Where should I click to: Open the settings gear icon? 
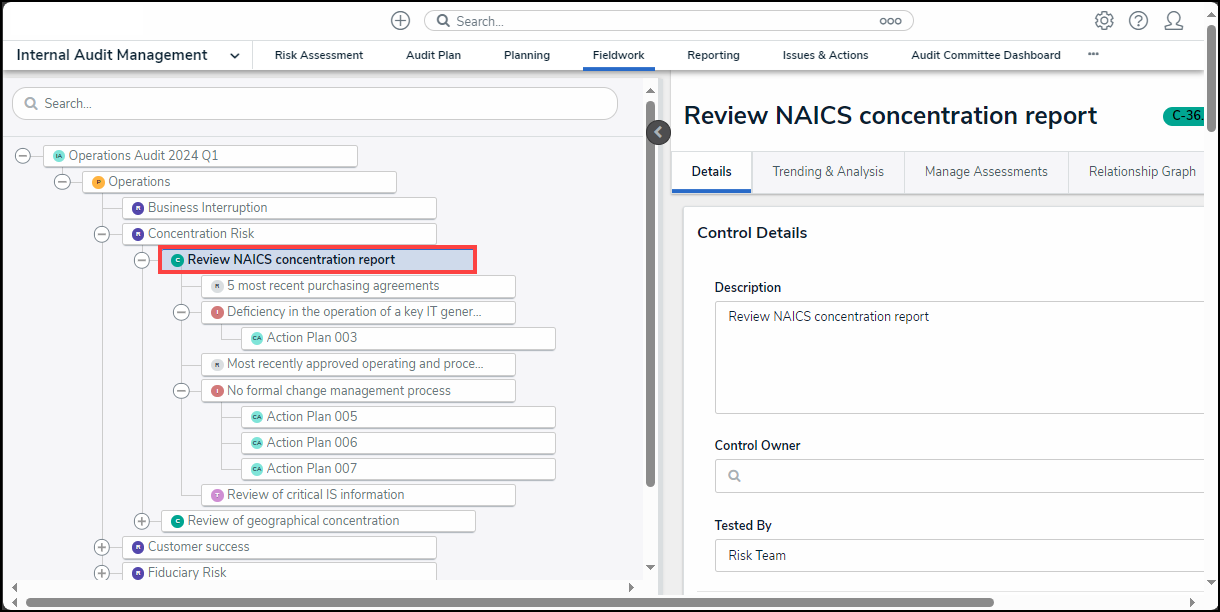[1104, 21]
